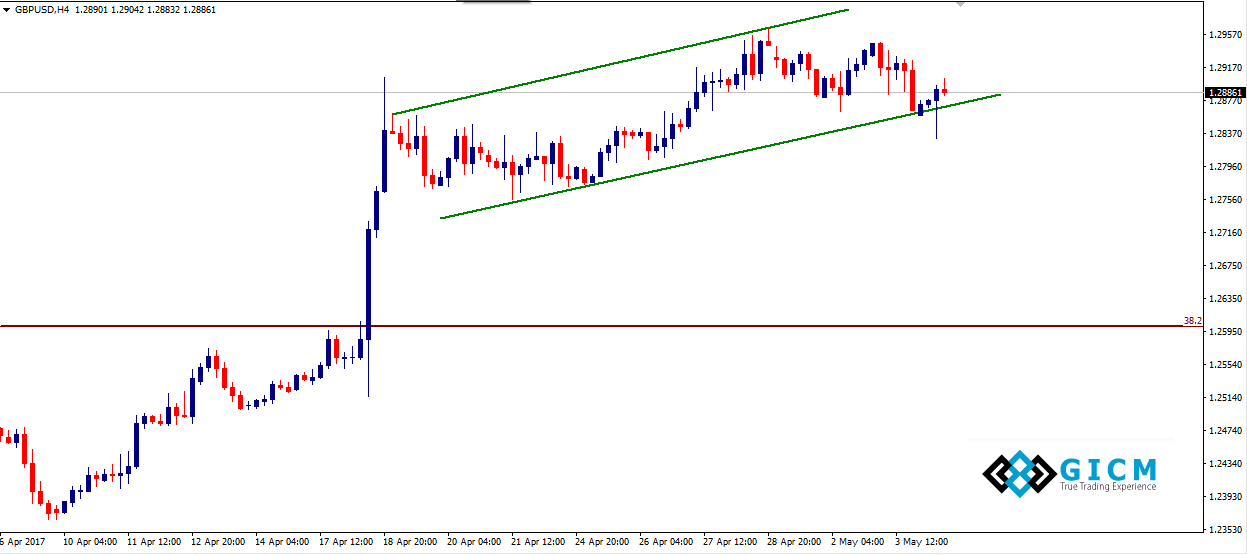Select the red horizontal Fibonacci line

600,326
